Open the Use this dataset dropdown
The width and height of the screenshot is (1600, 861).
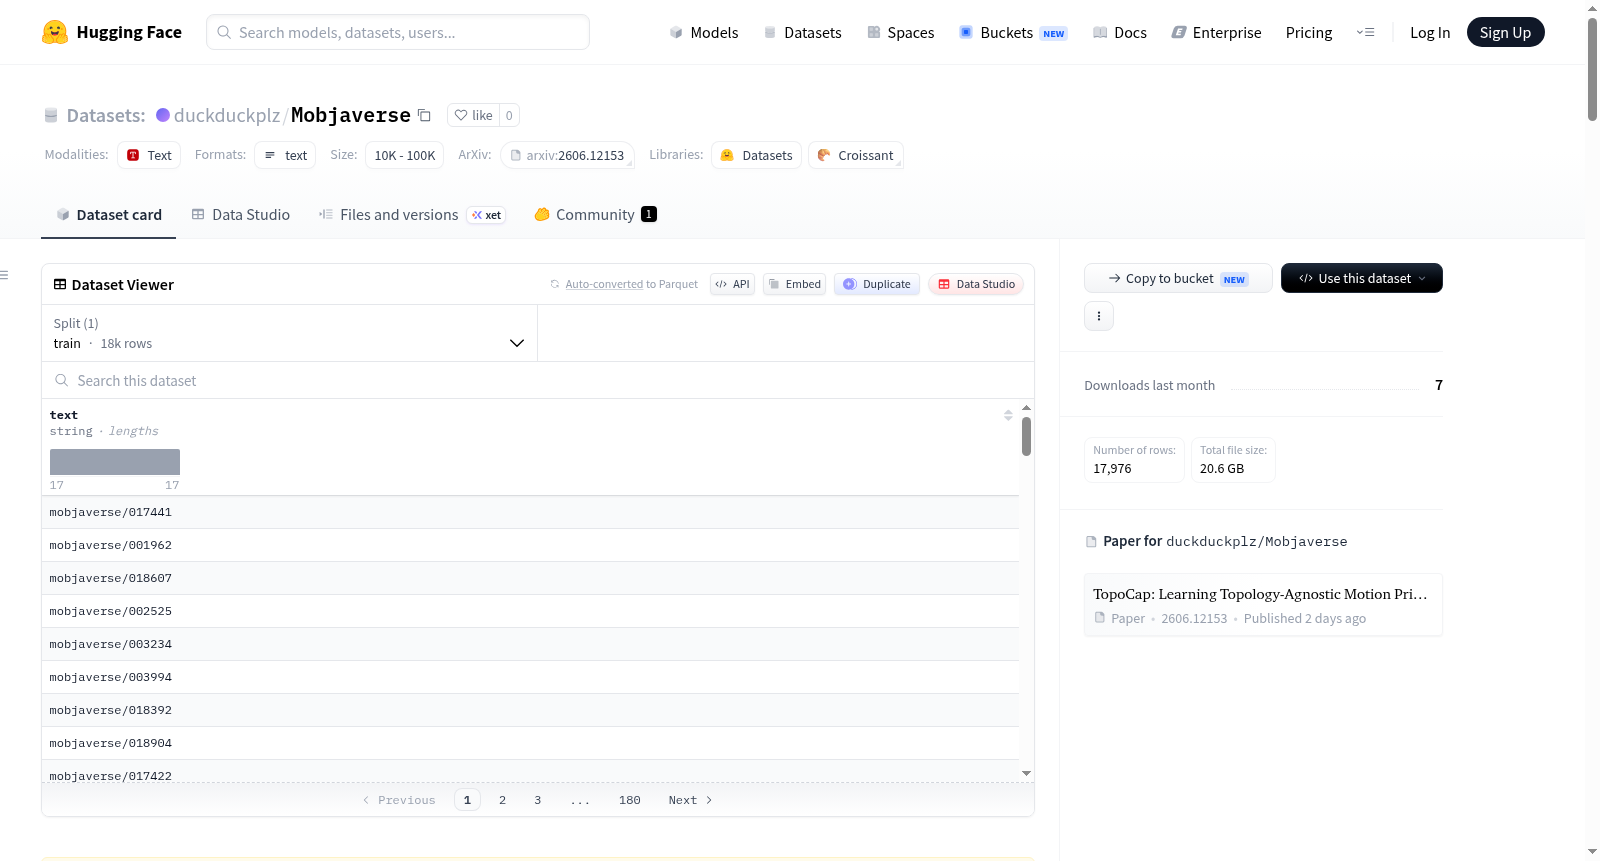1362,278
